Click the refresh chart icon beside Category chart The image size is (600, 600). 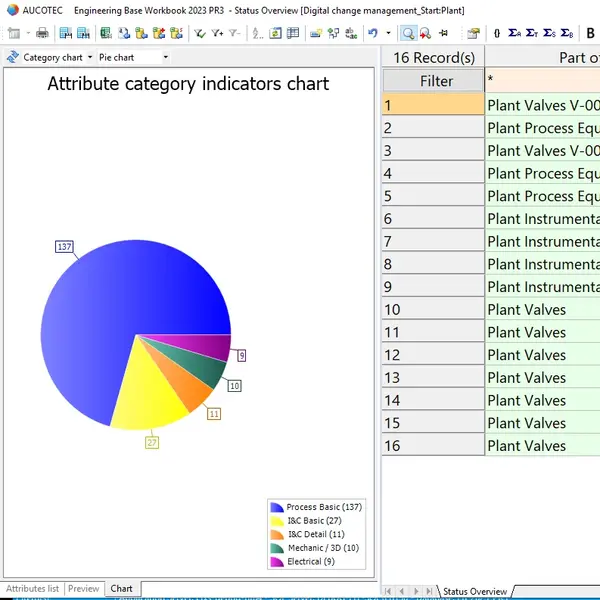coord(12,57)
